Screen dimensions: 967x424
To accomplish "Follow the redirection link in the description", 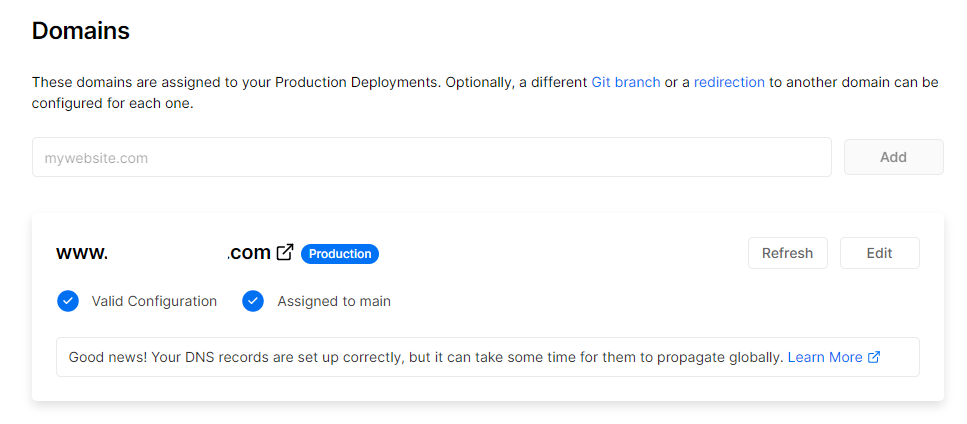I will click(x=729, y=82).
